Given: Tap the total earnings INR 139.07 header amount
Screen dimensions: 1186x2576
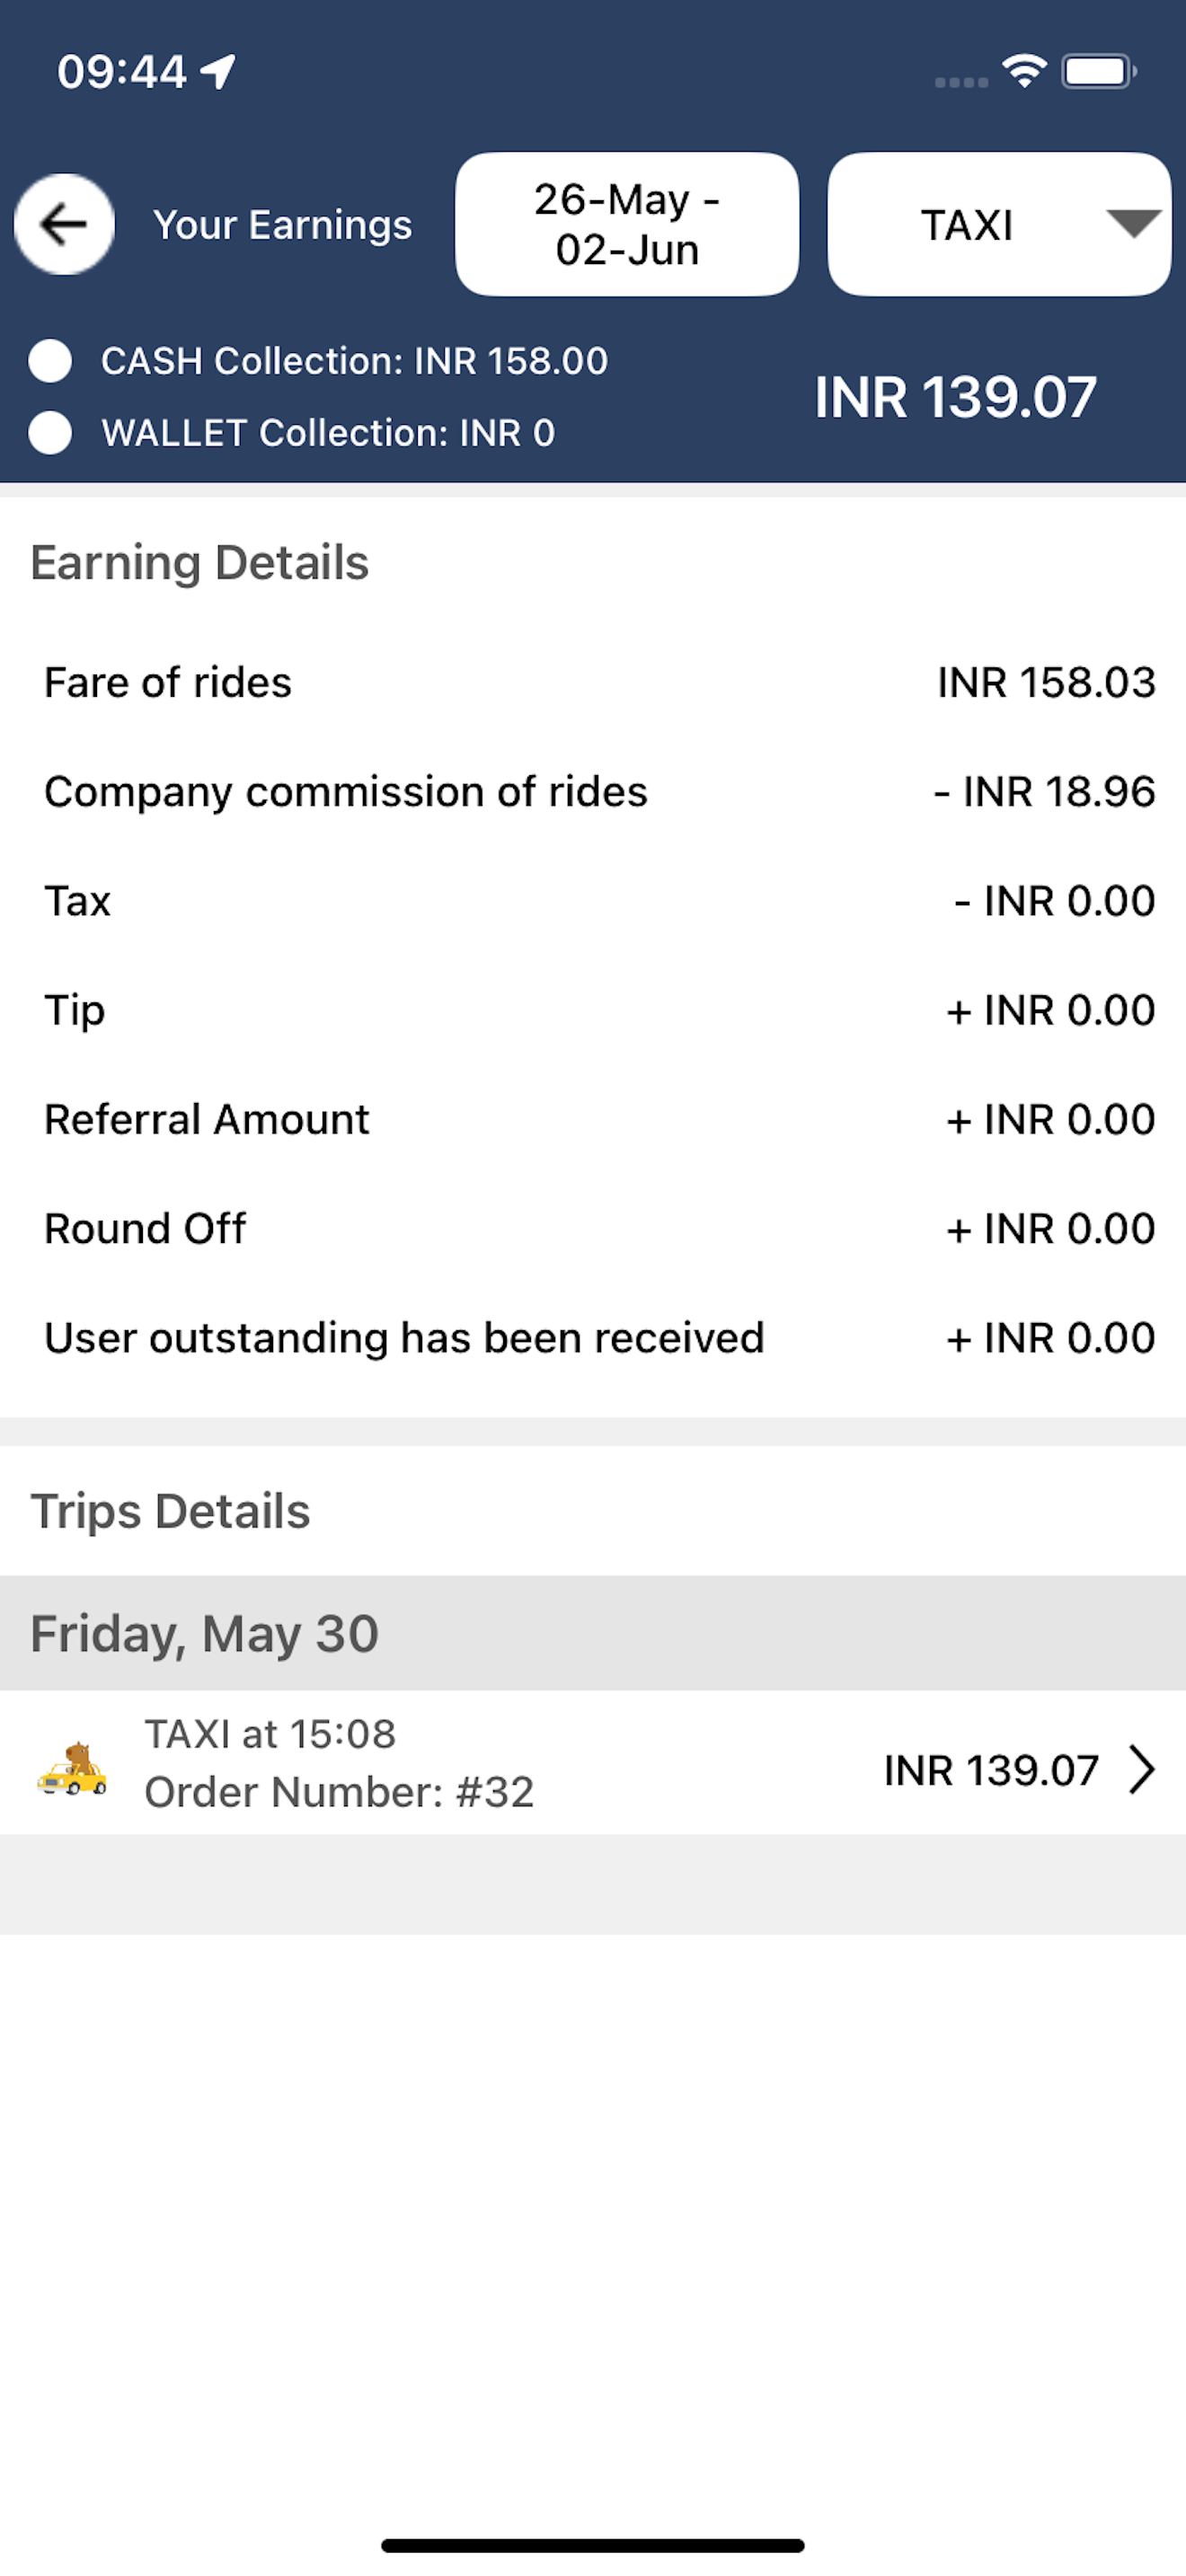Looking at the screenshot, I should pos(955,397).
